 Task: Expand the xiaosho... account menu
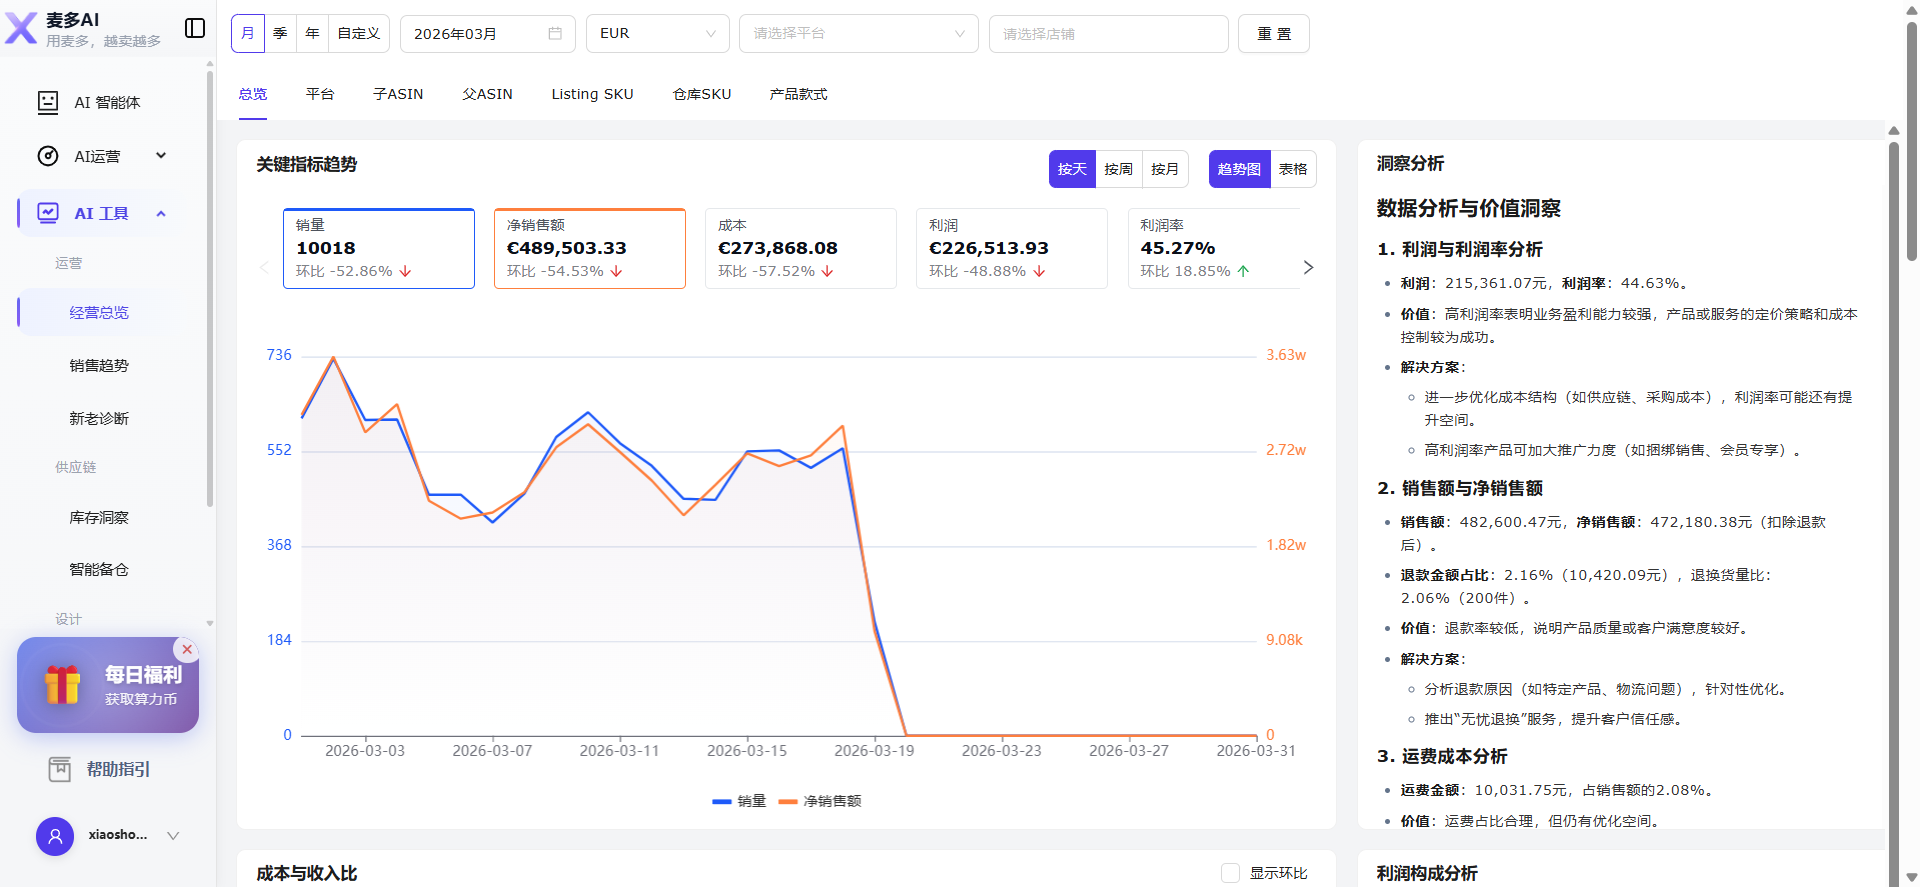click(173, 835)
